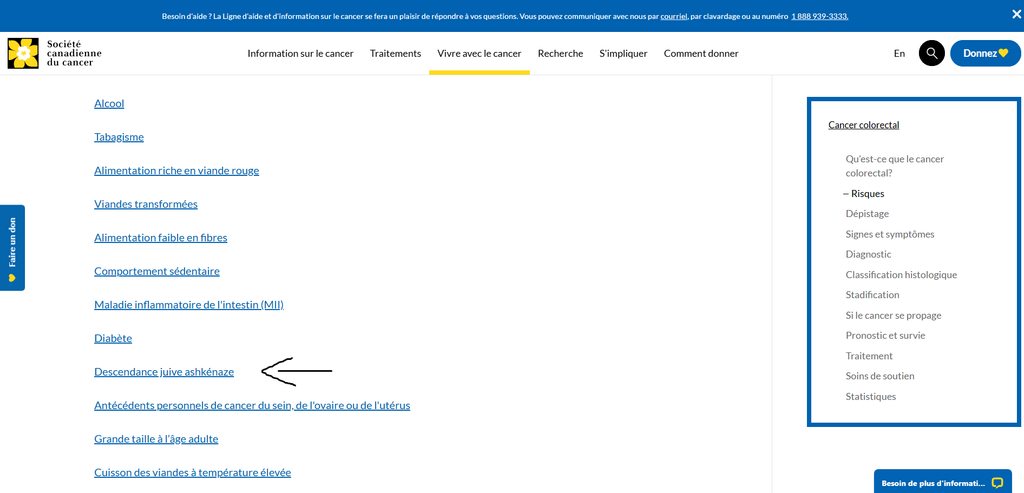Click the Donnez heart button

click(985, 54)
